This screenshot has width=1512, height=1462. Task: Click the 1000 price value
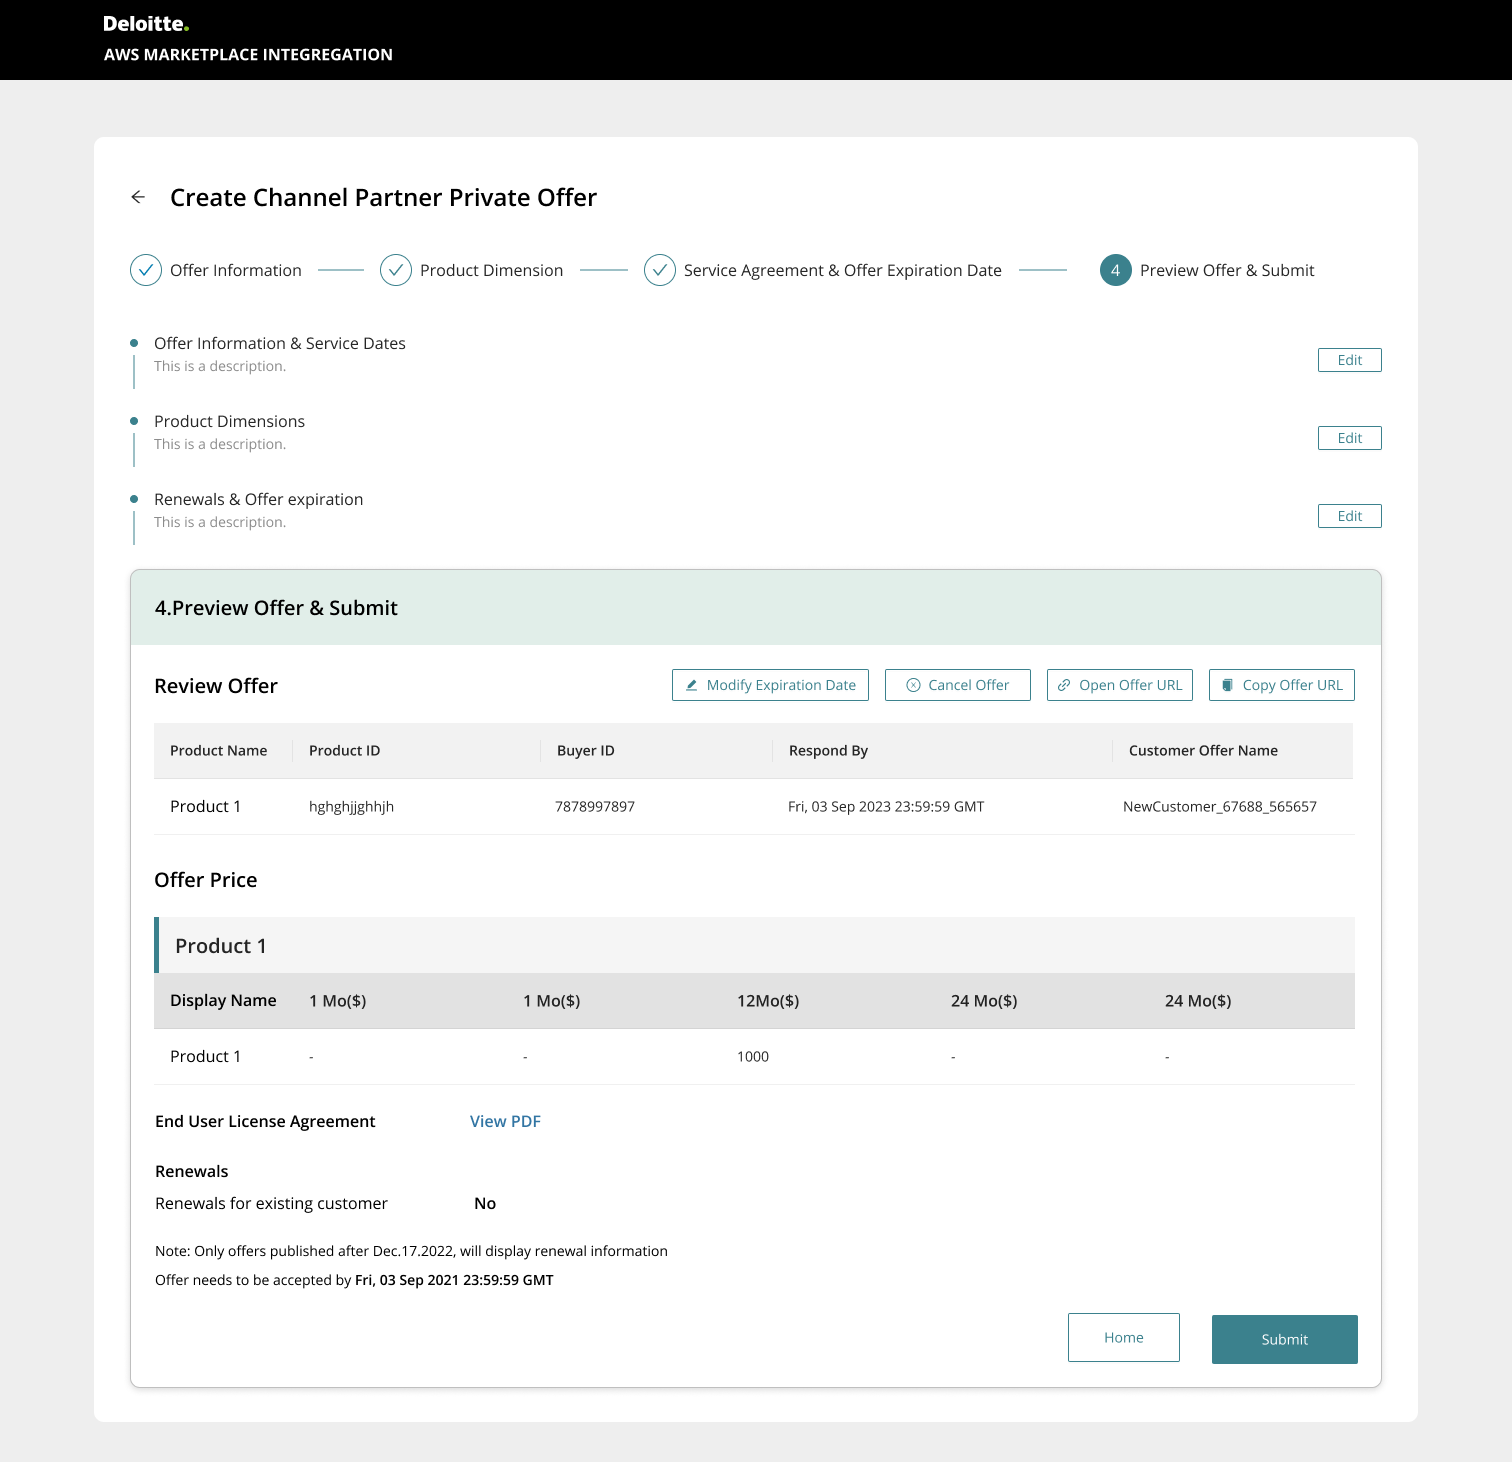(x=753, y=1057)
